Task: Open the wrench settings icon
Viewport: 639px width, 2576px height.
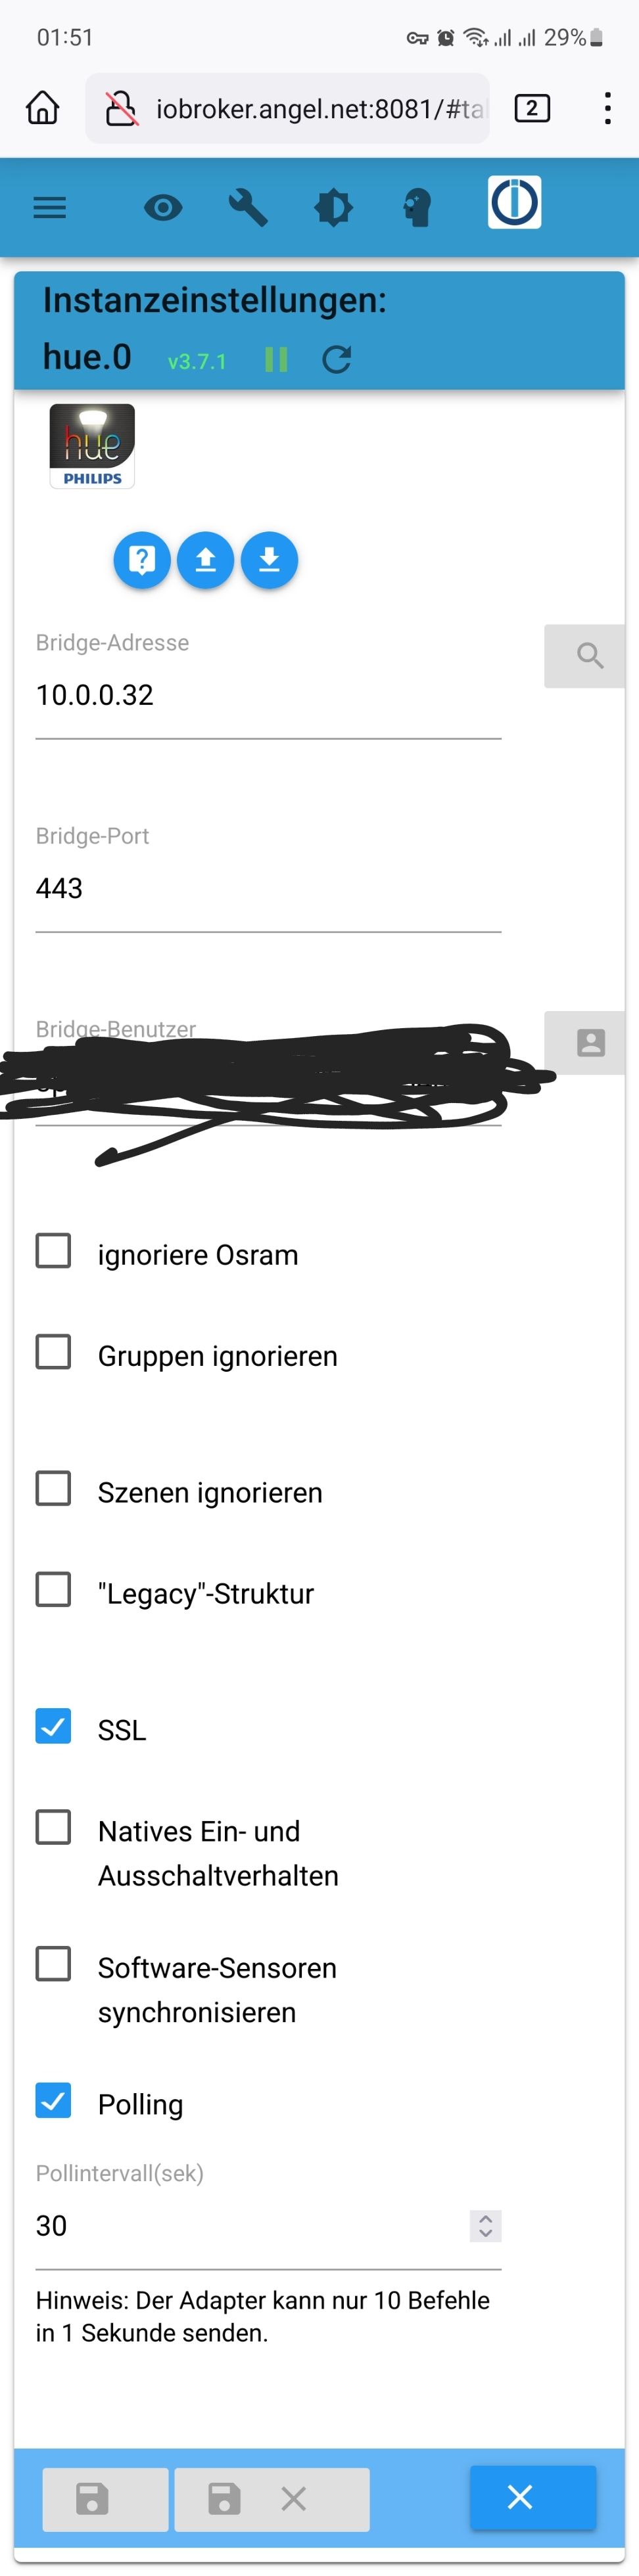Action: [x=248, y=207]
